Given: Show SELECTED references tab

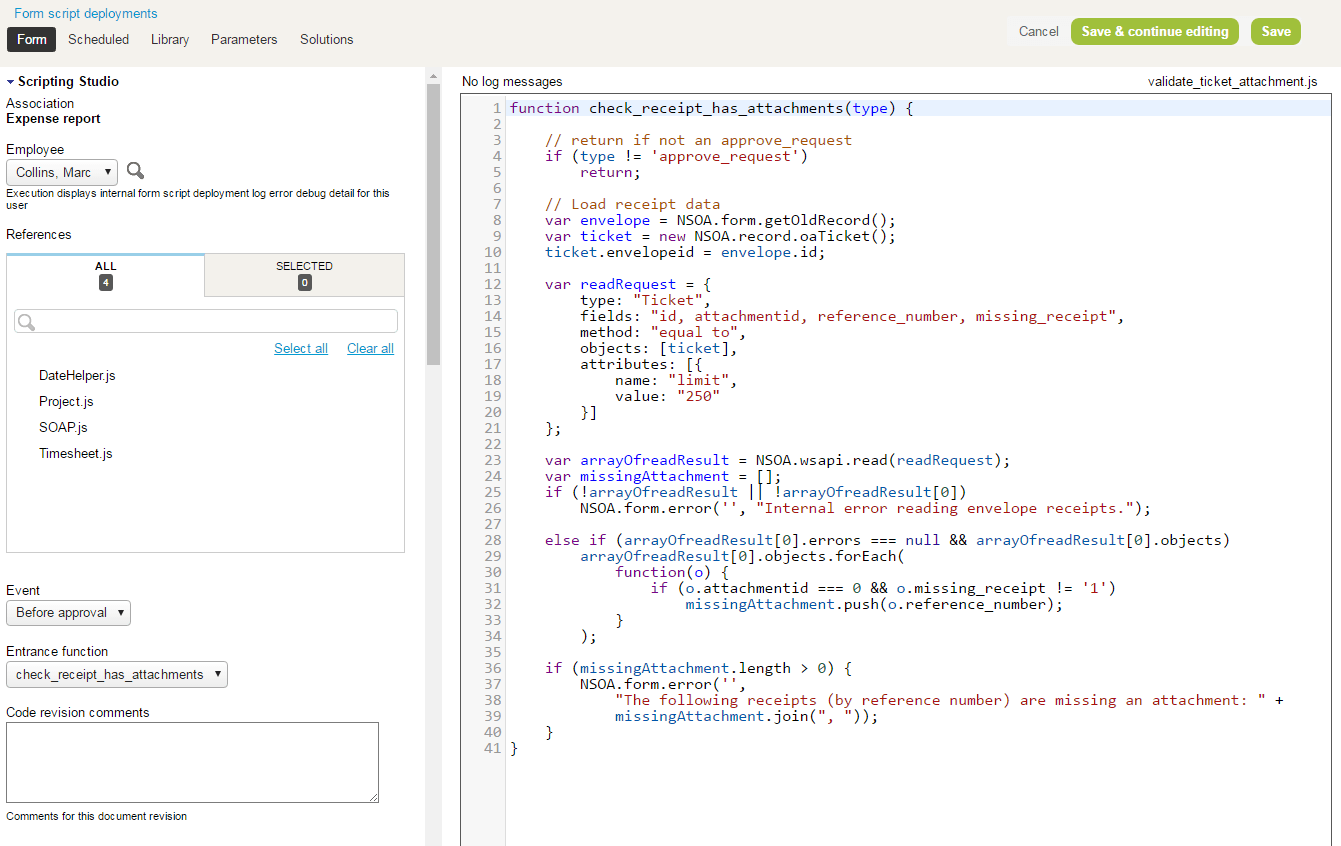Looking at the screenshot, I should (304, 274).
